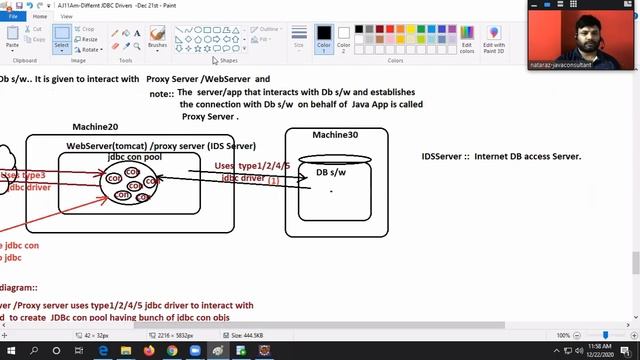
Task: Choose the straight Line shape
Action: coord(179,30)
